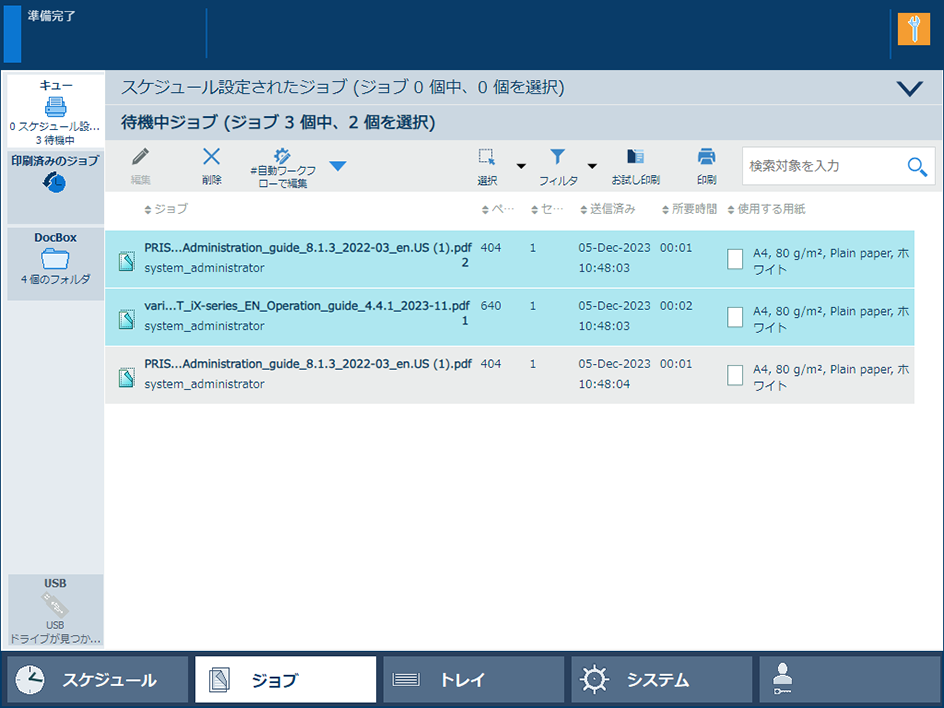Image resolution: width=944 pixels, height=708 pixels.
Task: Click the search input field (検索対象を入力)
Action: coord(820,166)
